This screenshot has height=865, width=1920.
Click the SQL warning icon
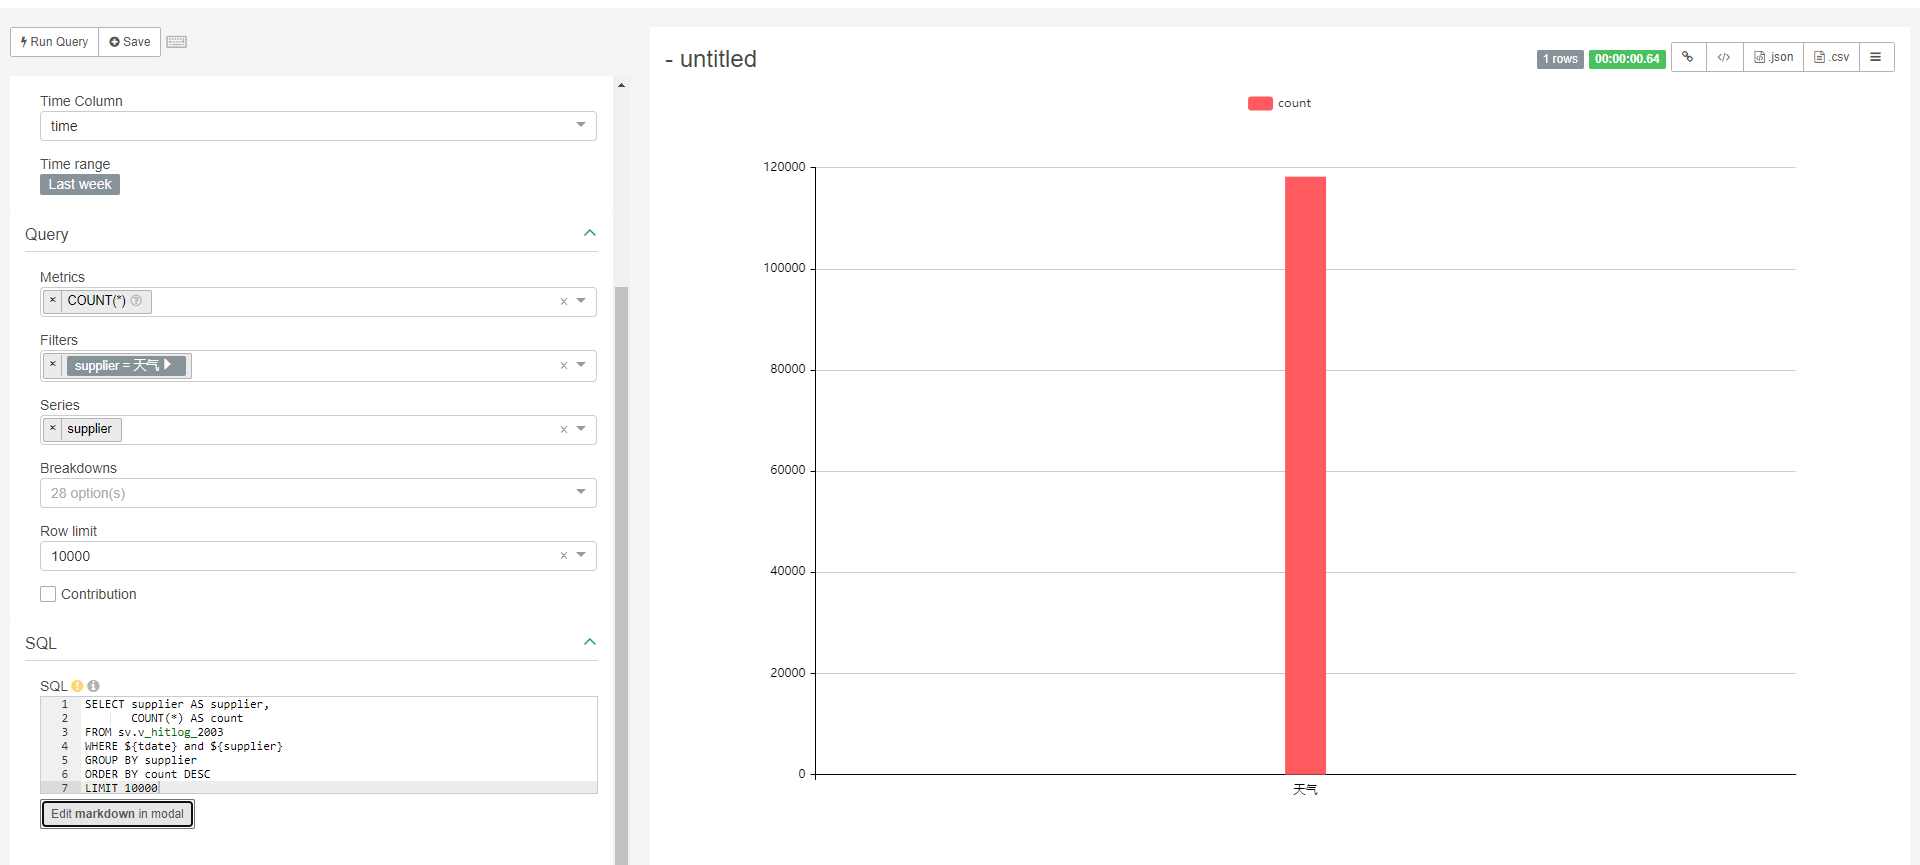(x=77, y=686)
